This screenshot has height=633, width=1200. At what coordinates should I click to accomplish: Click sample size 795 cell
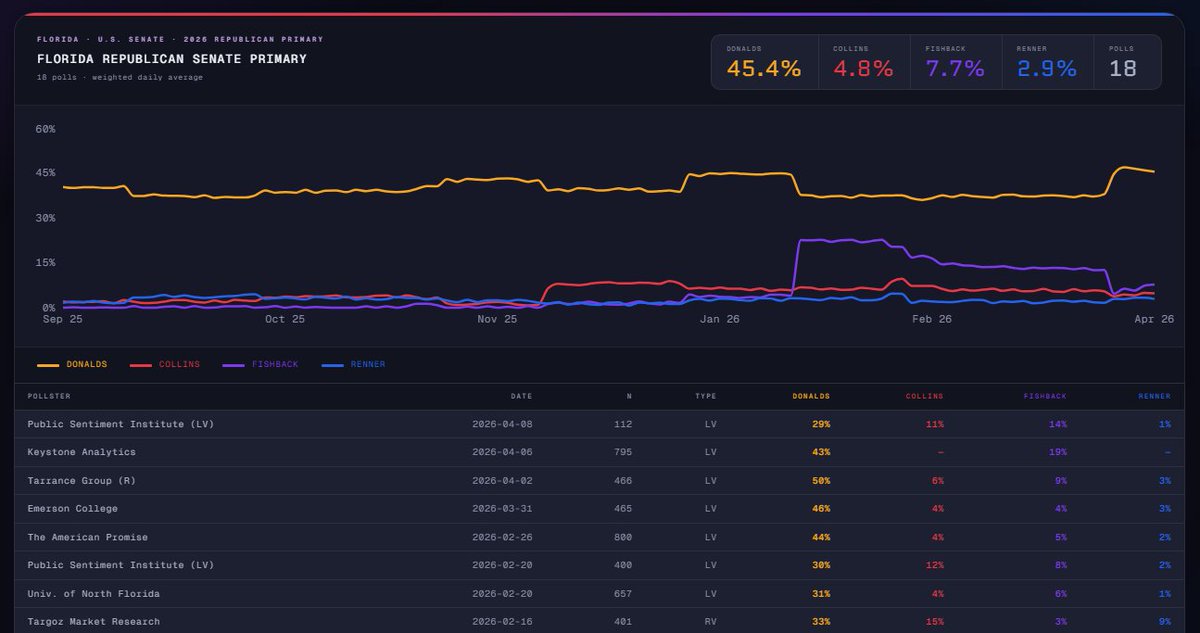[623, 452]
